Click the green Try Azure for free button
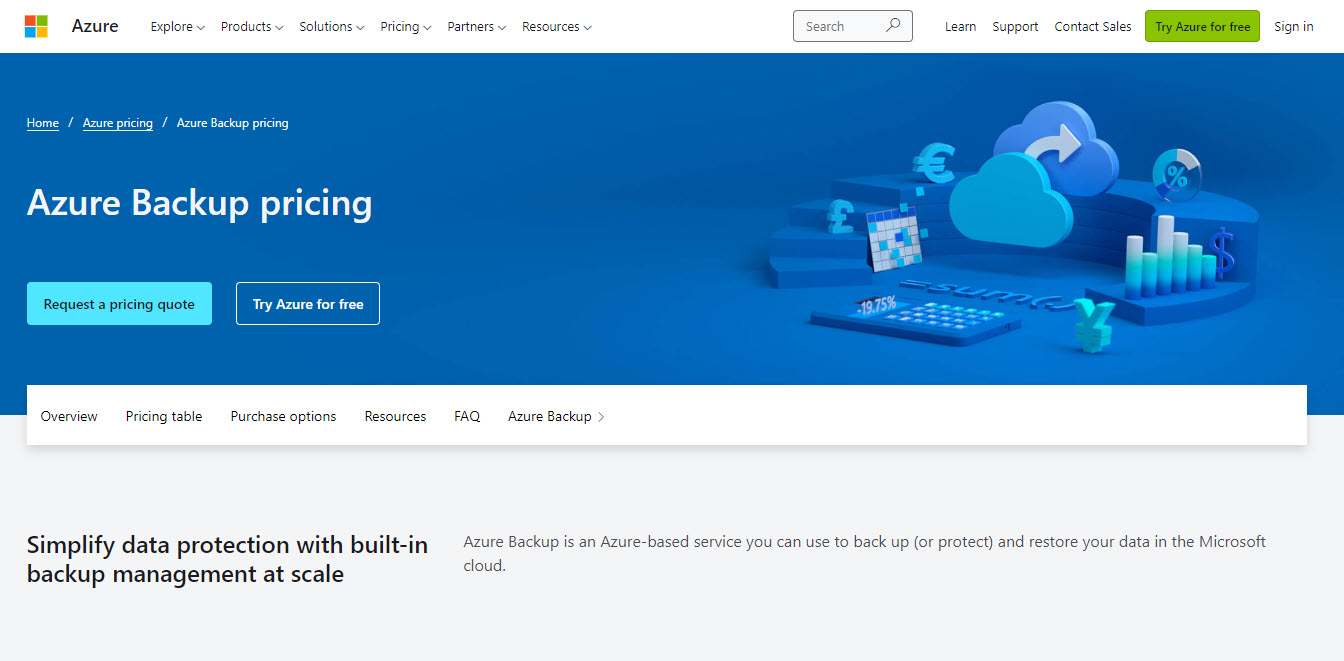This screenshot has width=1344, height=661. [x=1202, y=27]
